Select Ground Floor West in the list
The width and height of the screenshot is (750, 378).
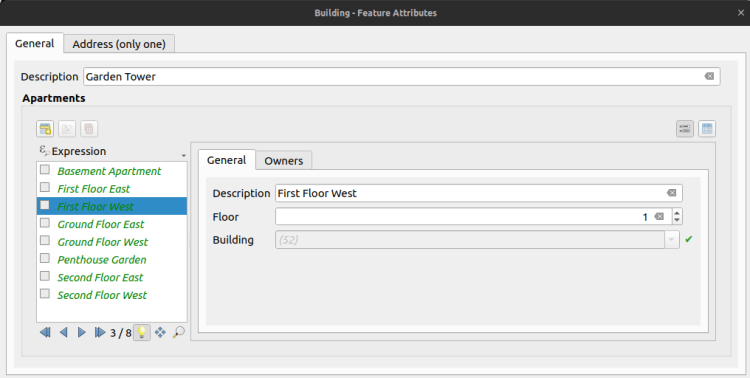(112, 242)
